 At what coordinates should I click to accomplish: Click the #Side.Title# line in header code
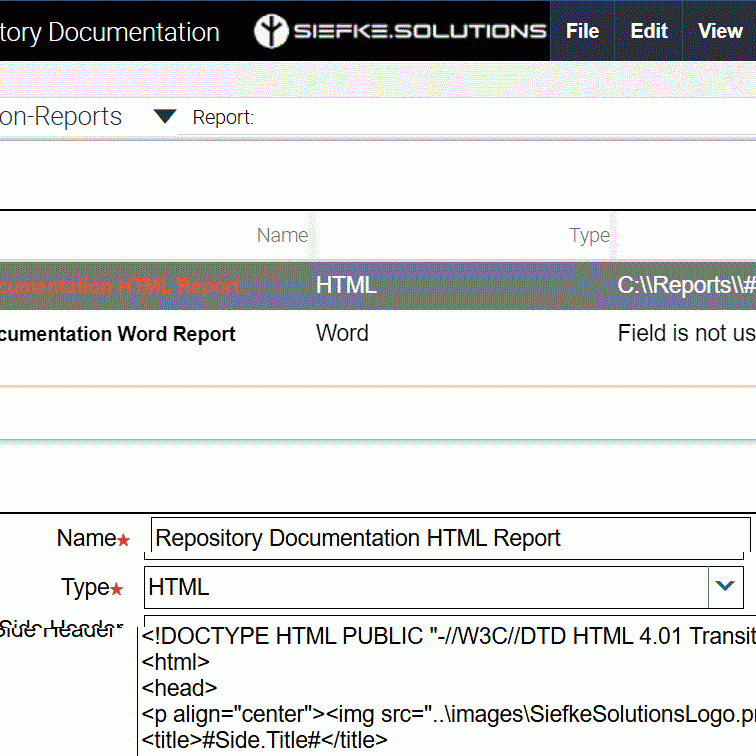click(x=264, y=740)
